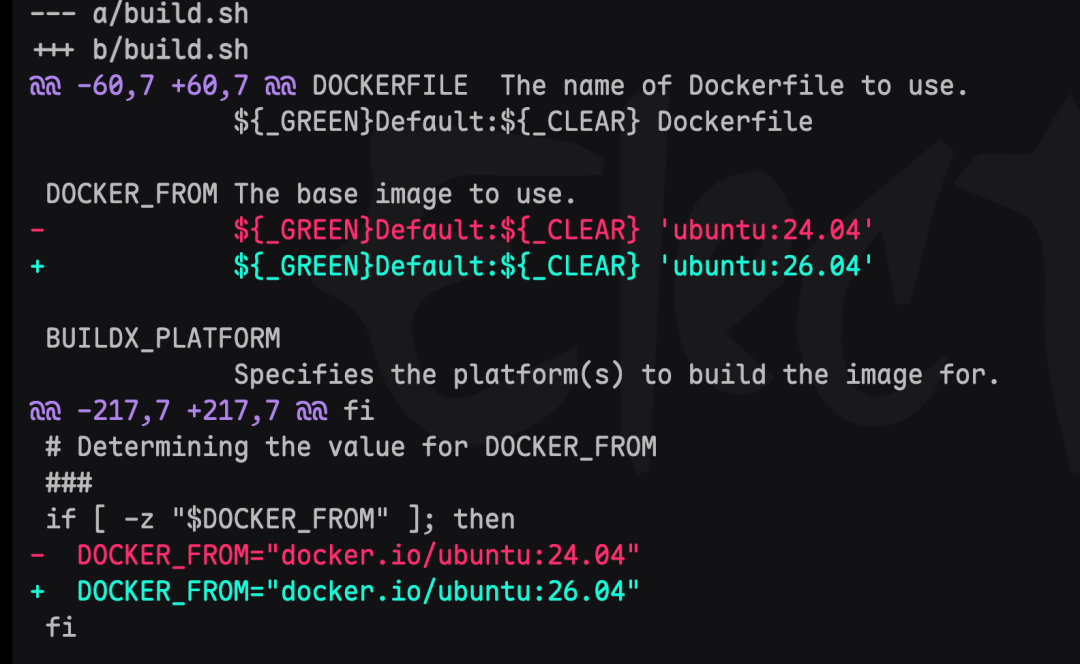This screenshot has width=1080, height=664.
Task: Click the second hunk header -217,7 +217,7
Action: (x=179, y=411)
